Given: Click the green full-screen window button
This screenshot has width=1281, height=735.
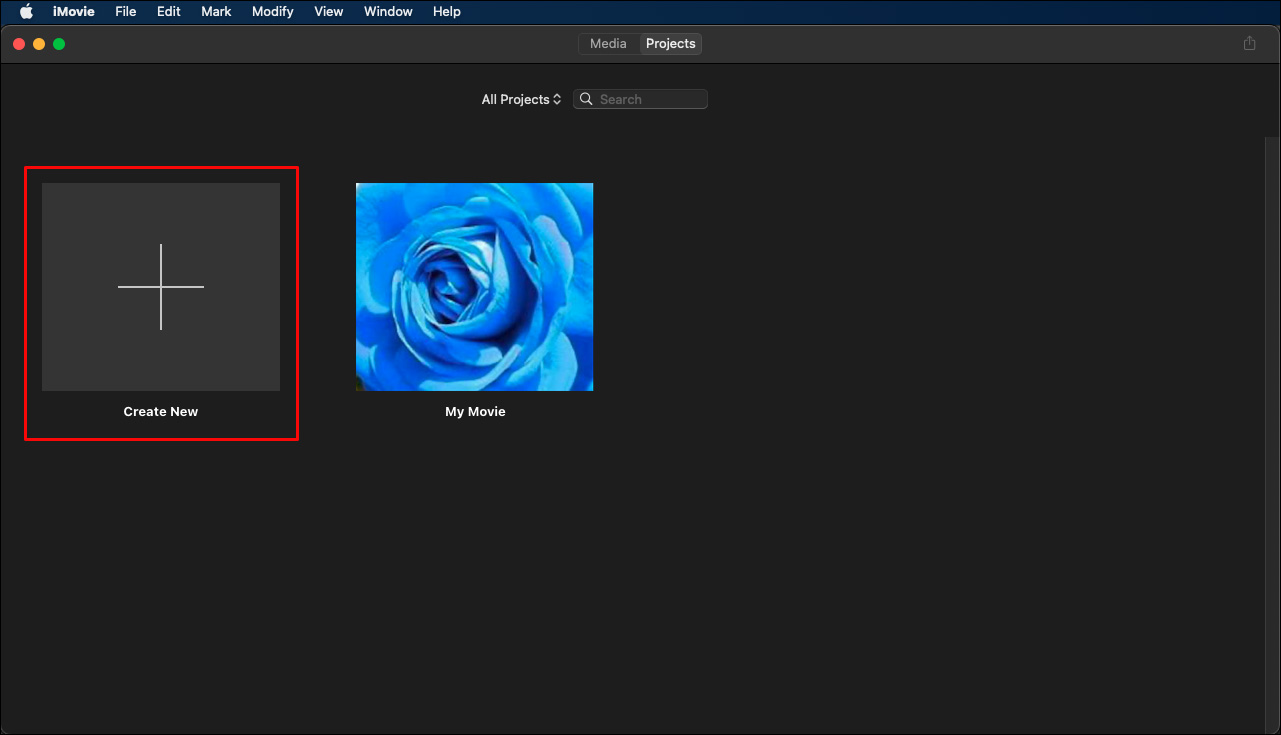Looking at the screenshot, I should coord(59,43).
